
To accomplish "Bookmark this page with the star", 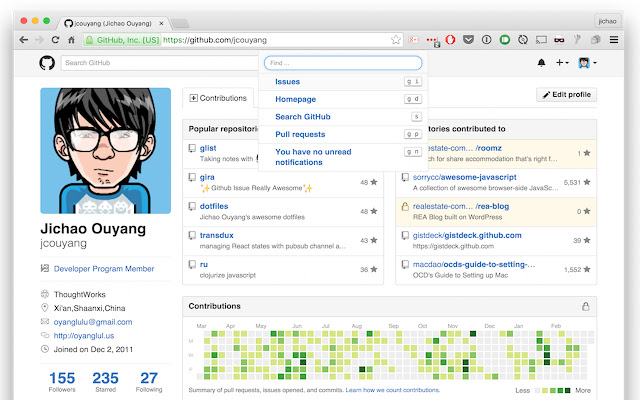I will tap(396, 40).
